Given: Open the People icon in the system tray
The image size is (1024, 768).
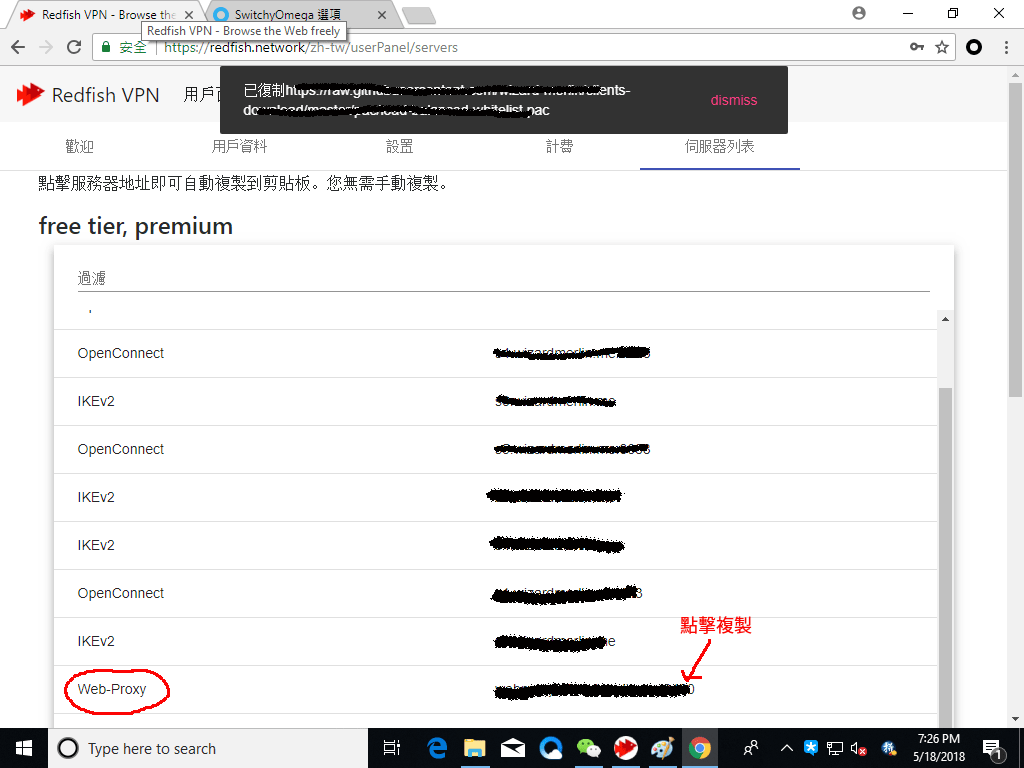Looking at the screenshot, I should coord(752,747).
